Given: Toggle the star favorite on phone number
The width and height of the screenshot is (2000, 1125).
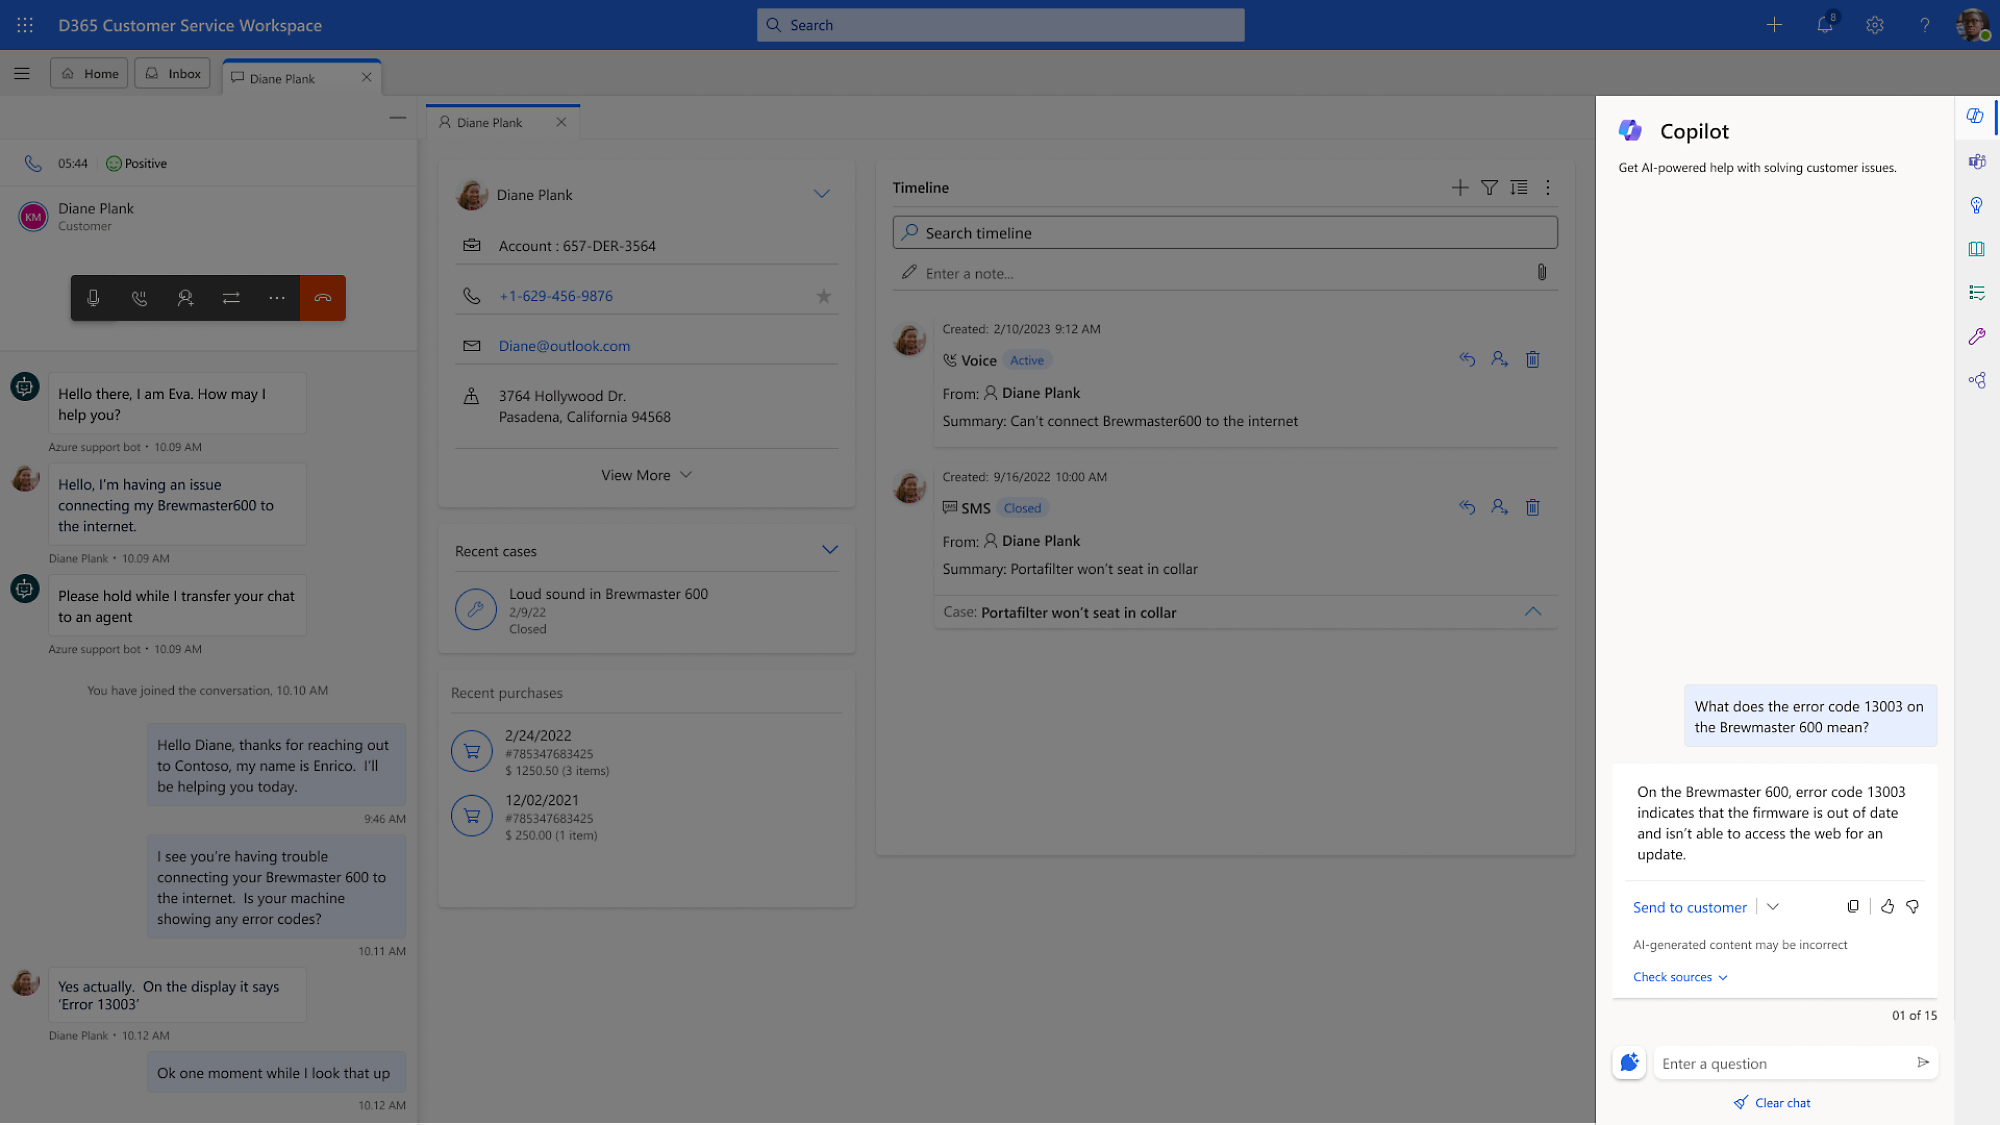Looking at the screenshot, I should point(821,295).
